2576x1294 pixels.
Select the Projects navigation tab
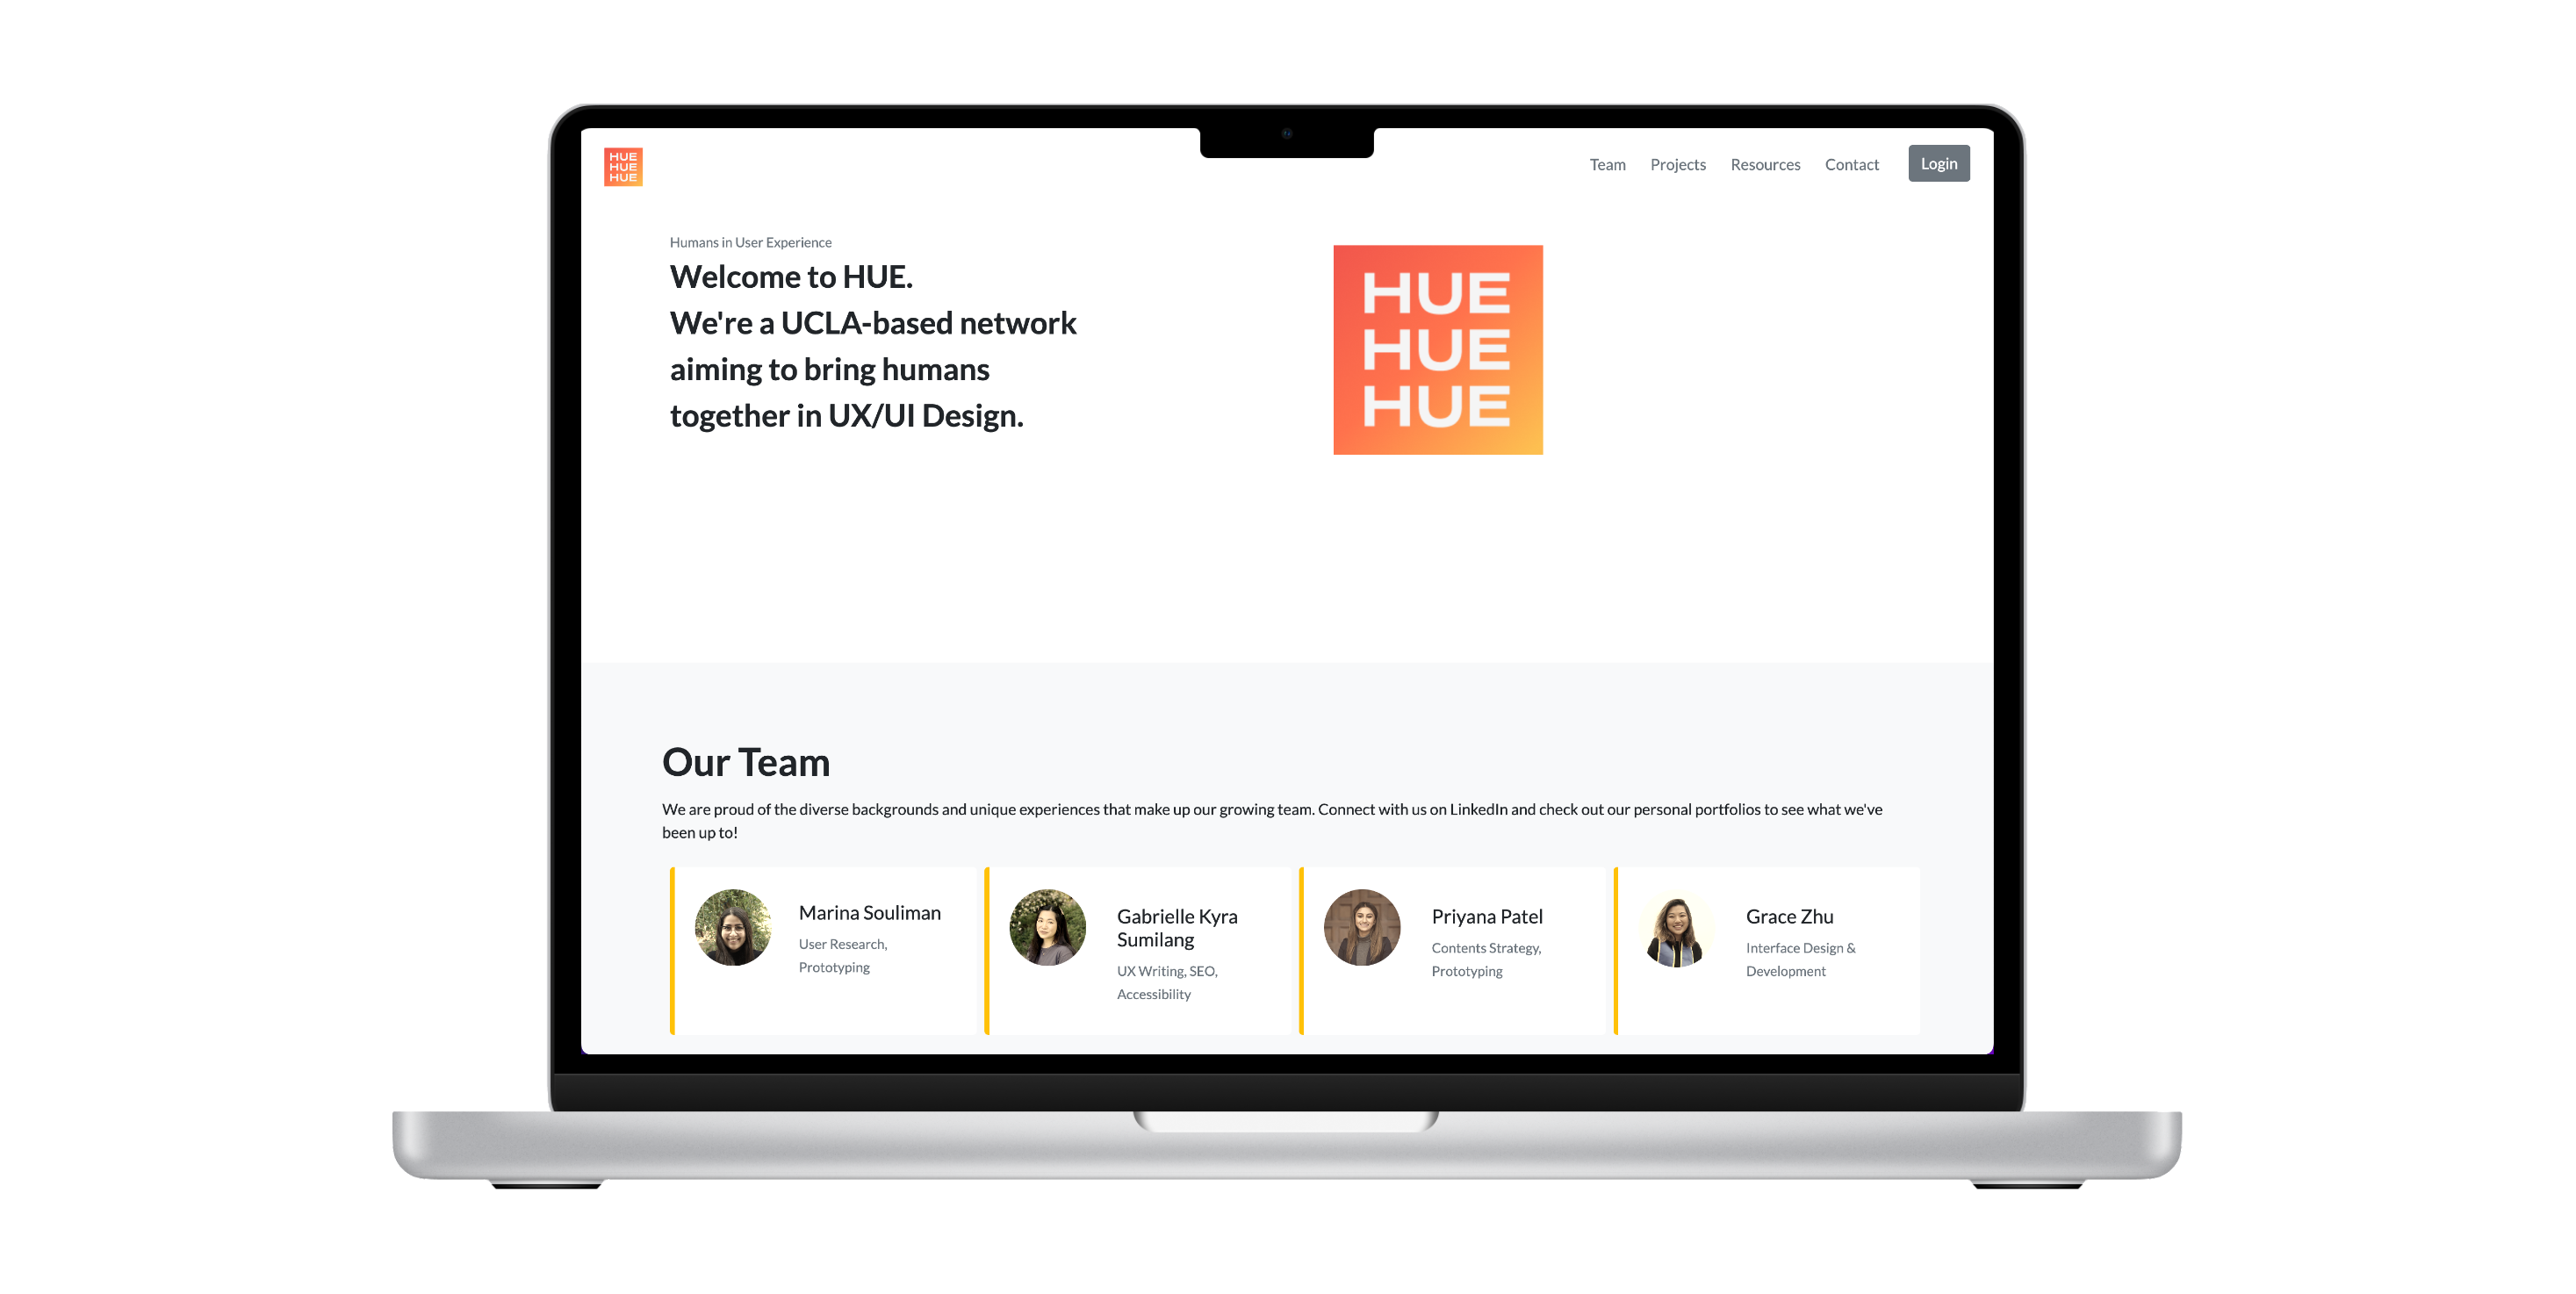pos(1679,163)
